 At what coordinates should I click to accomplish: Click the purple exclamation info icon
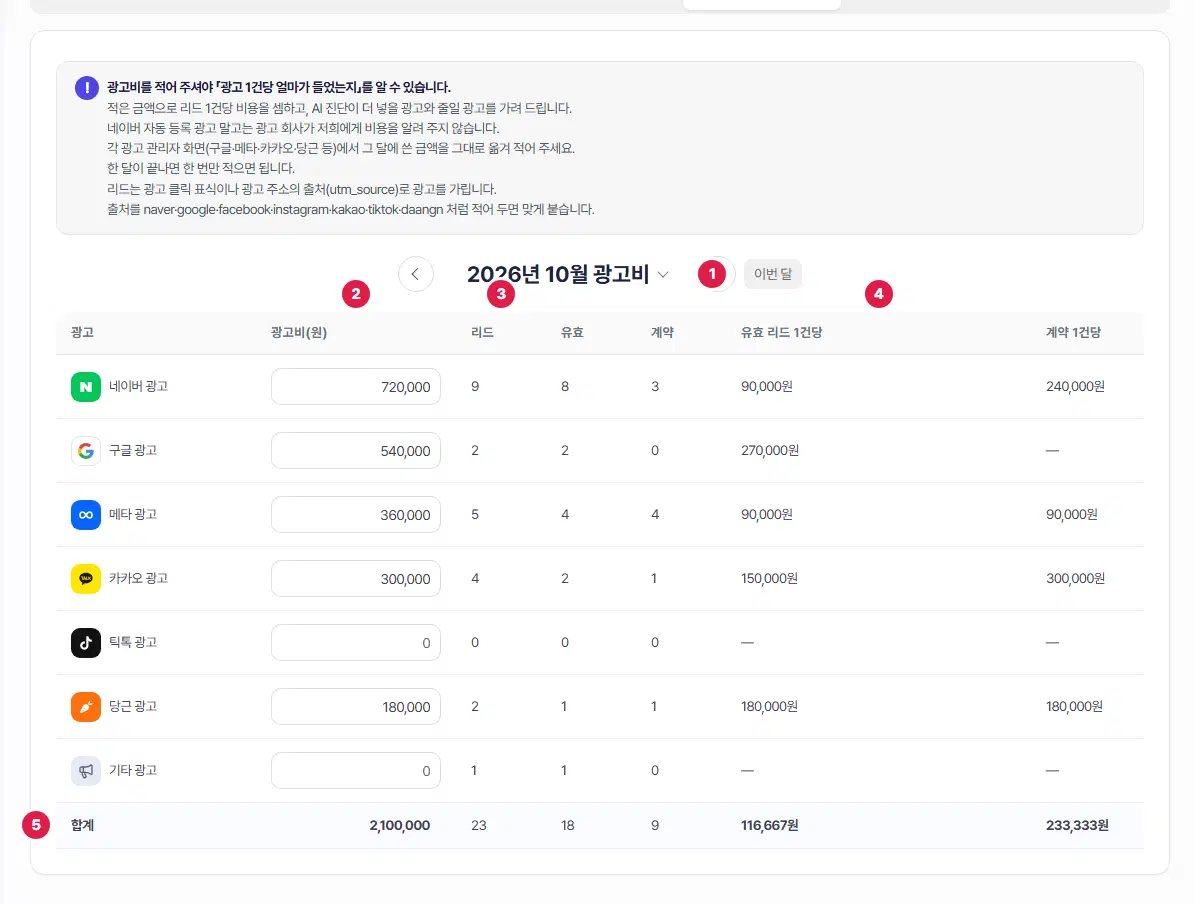point(87,88)
